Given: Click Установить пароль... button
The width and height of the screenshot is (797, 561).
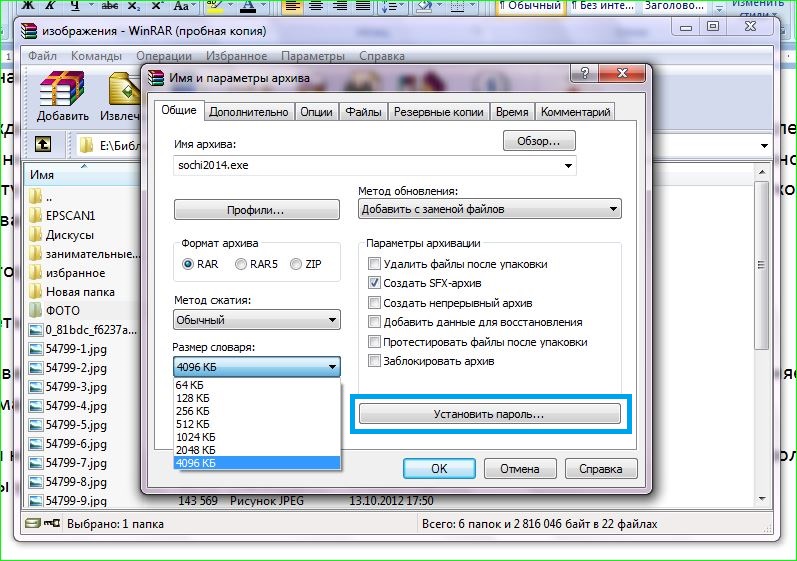Looking at the screenshot, I should click(489, 414).
